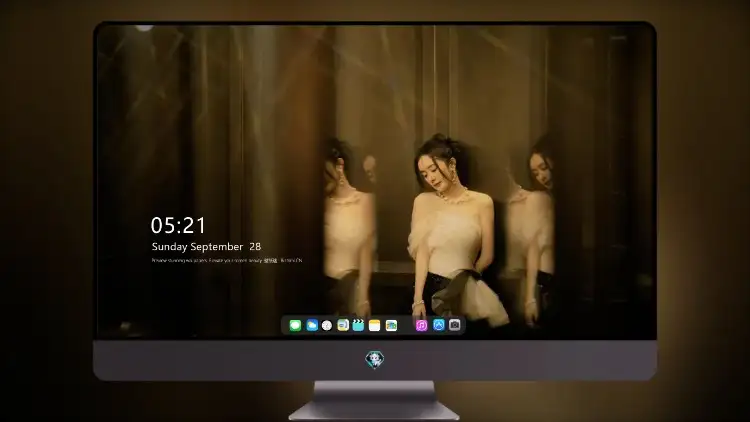
Task: Open the white Clock dock icon
Action: pyautogui.click(x=327, y=326)
